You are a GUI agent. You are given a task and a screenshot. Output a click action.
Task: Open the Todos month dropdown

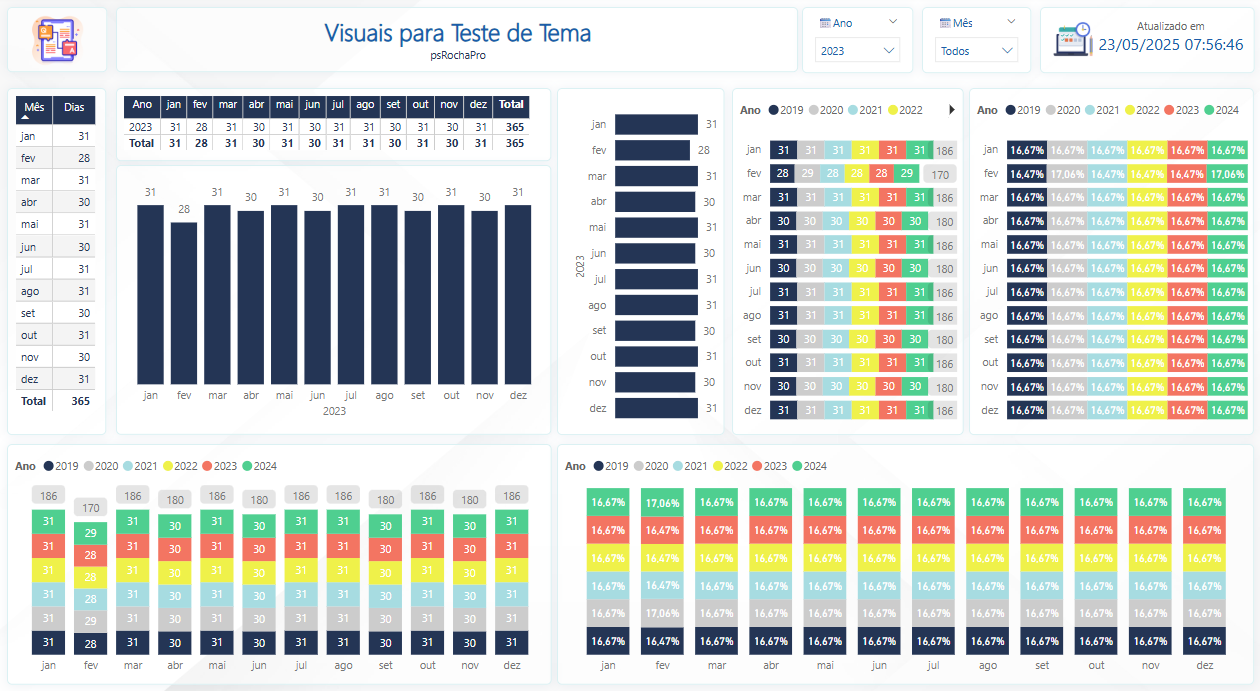(x=977, y=50)
